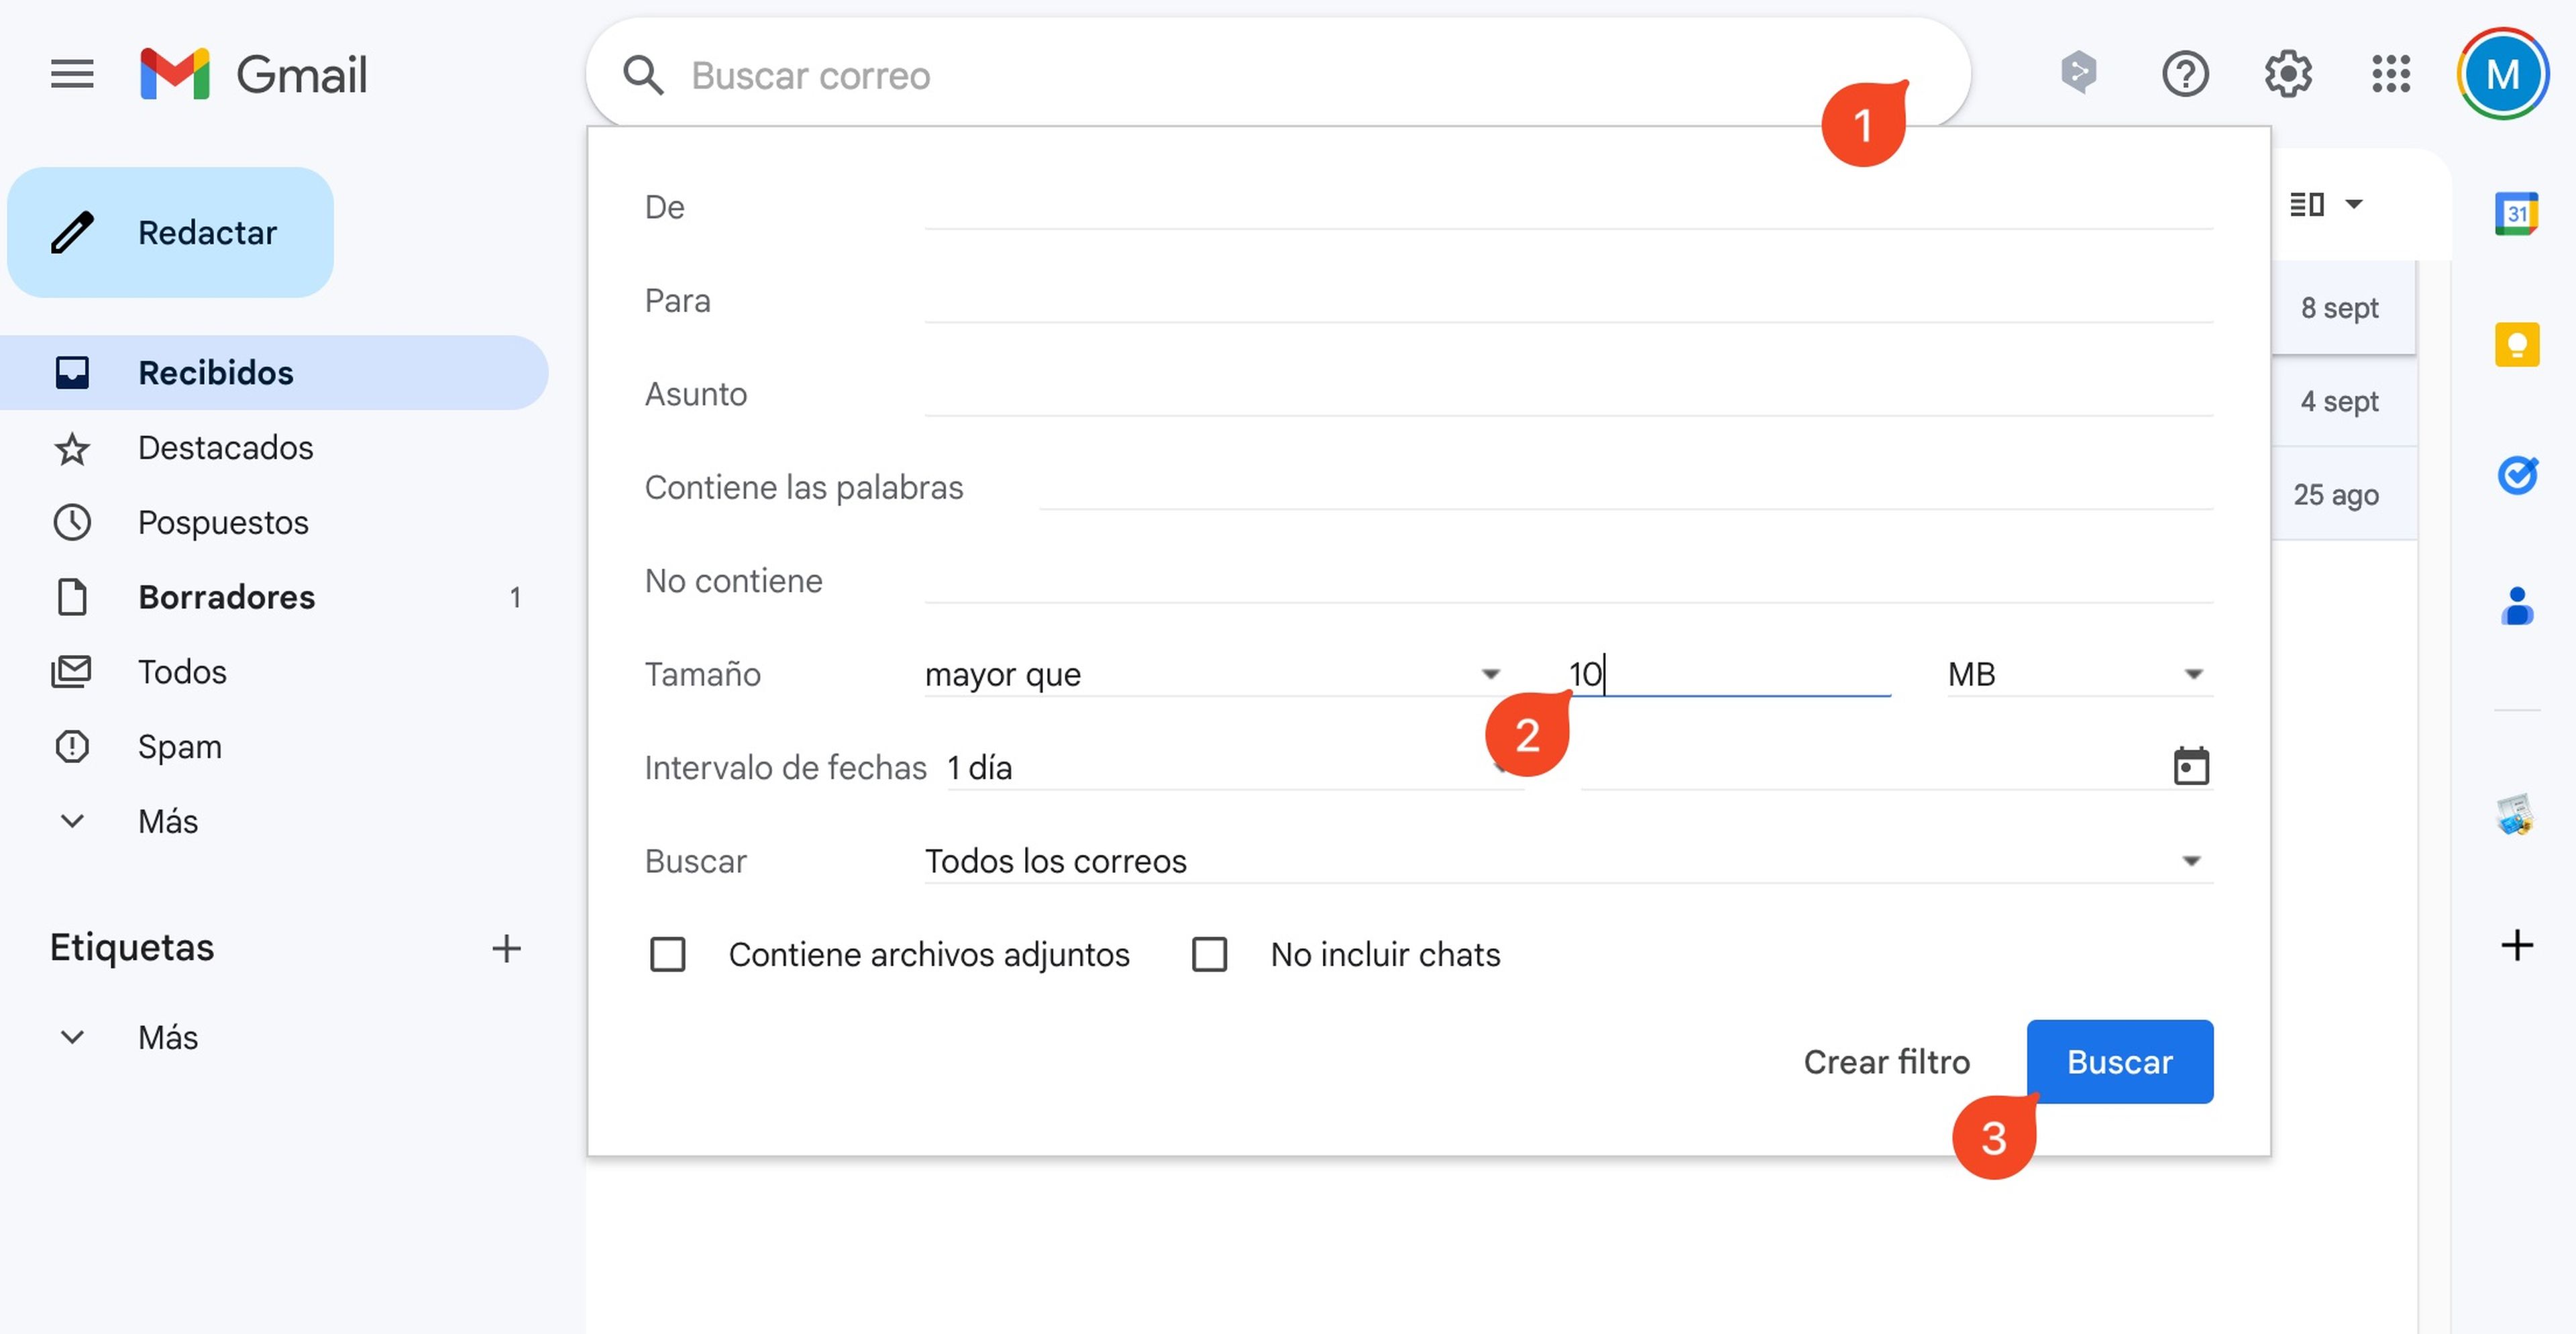Open Google Keep side panel
The width and height of the screenshot is (2576, 1334).
point(2516,345)
